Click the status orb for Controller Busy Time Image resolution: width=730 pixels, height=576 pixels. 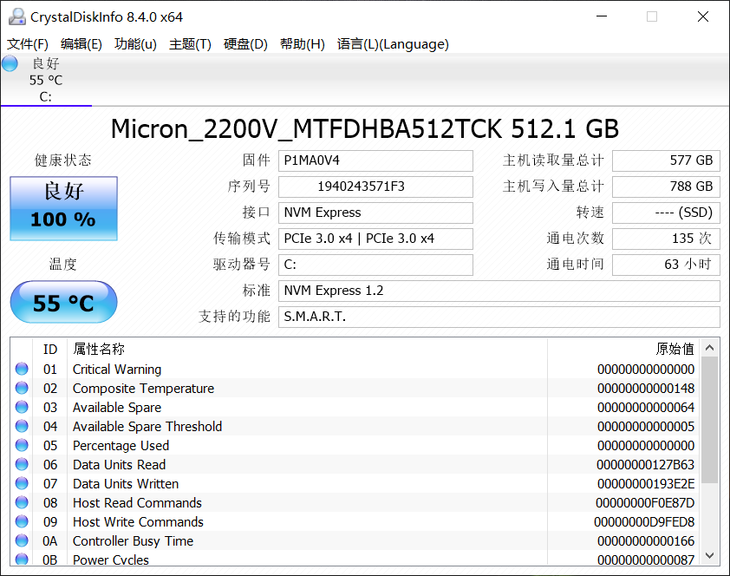(22, 541)
